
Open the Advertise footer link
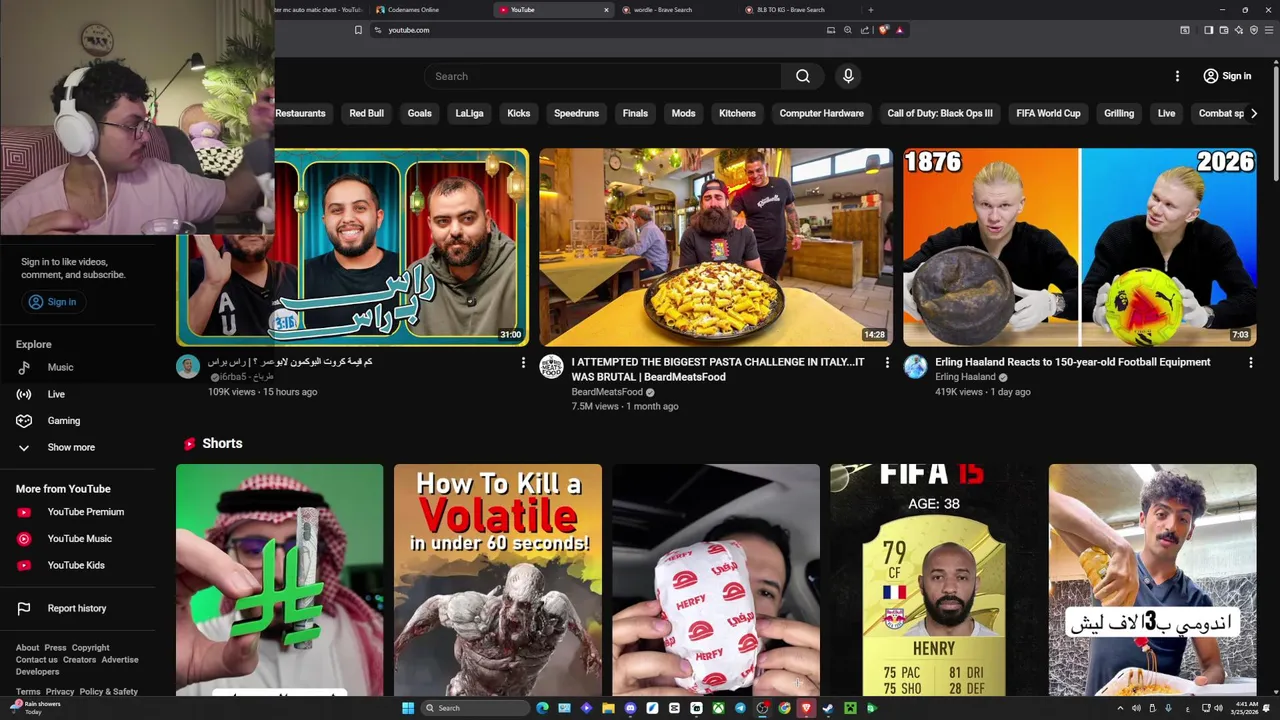pyautogui.click(x=120, y=660)
